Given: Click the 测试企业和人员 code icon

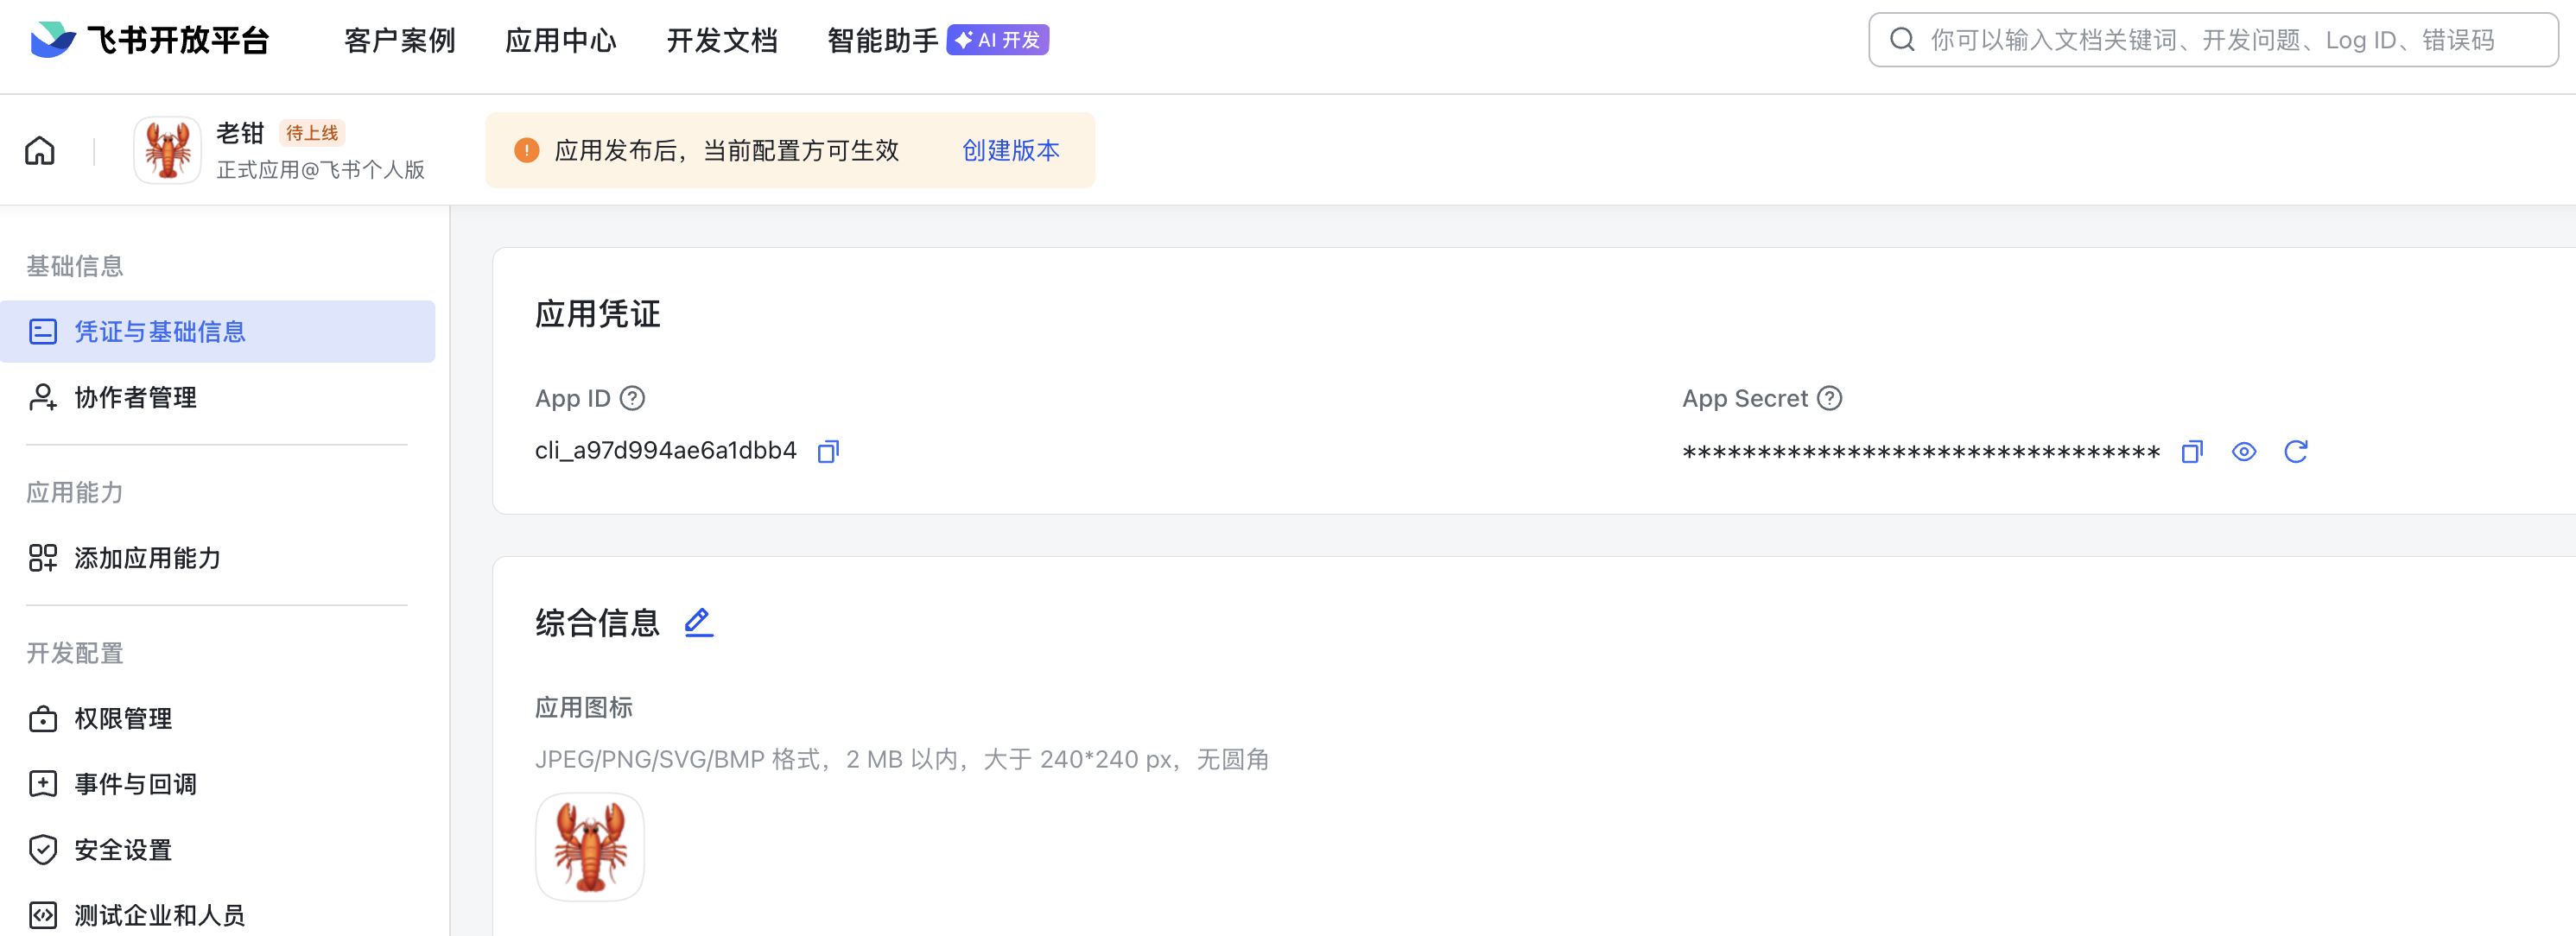Looking at the screenshot, I should point(43,915).
